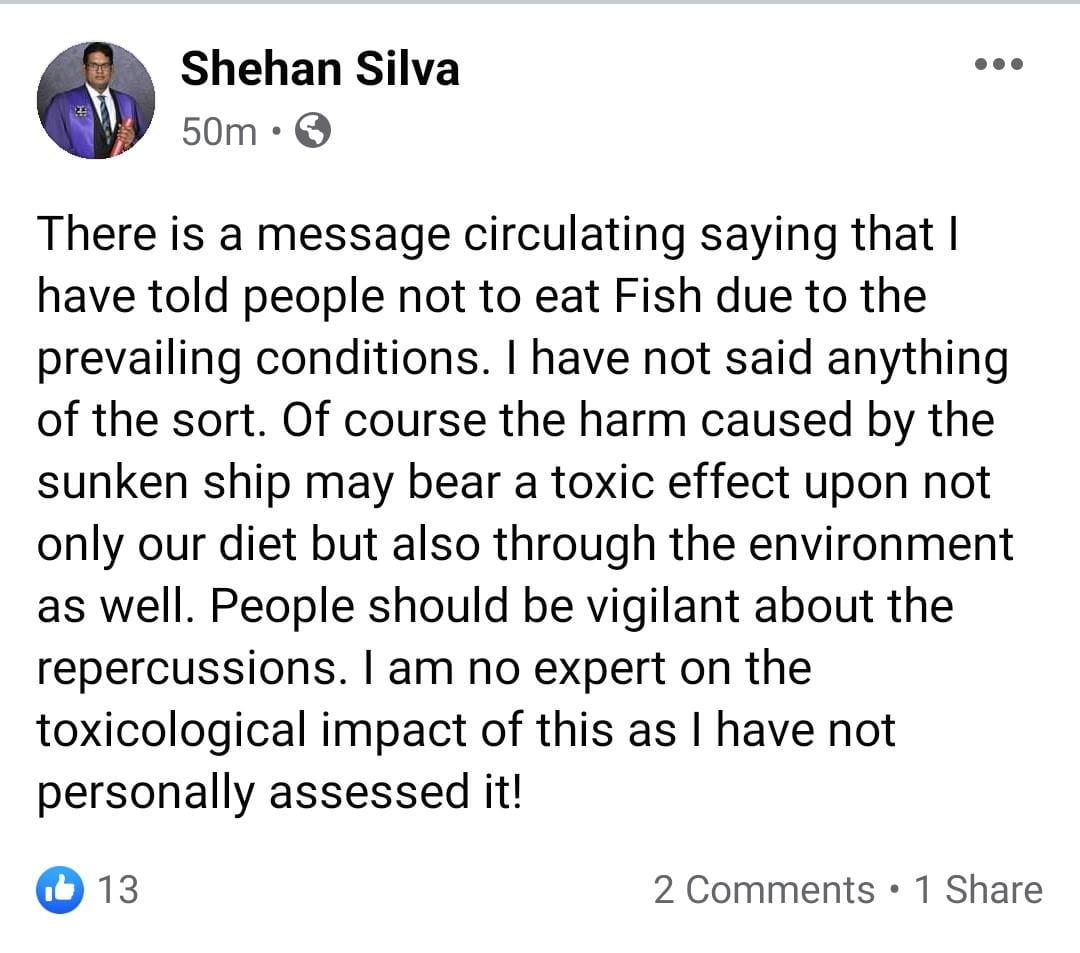The width and height of the screenshot is (1080, 953).
Task: Click 'I have not said anything' text
Action: [757, 359]
